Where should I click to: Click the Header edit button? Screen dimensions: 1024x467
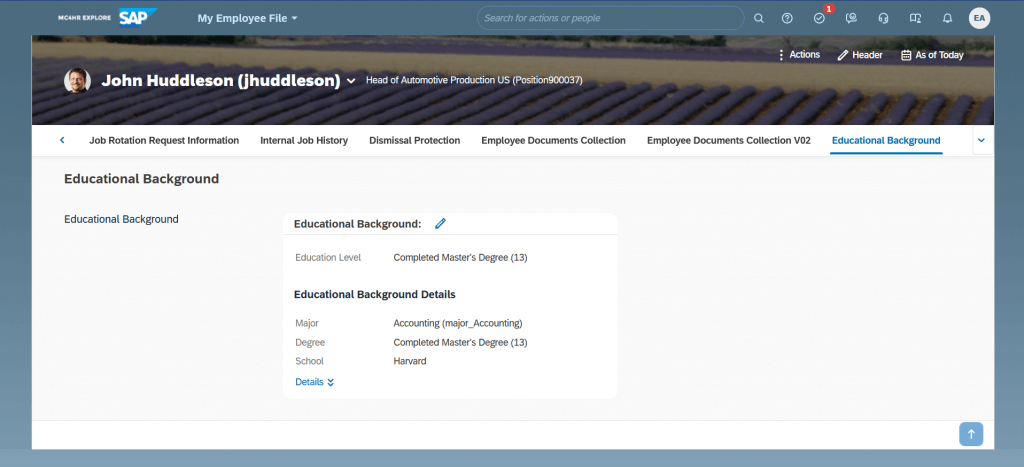(x=859, y=55)
